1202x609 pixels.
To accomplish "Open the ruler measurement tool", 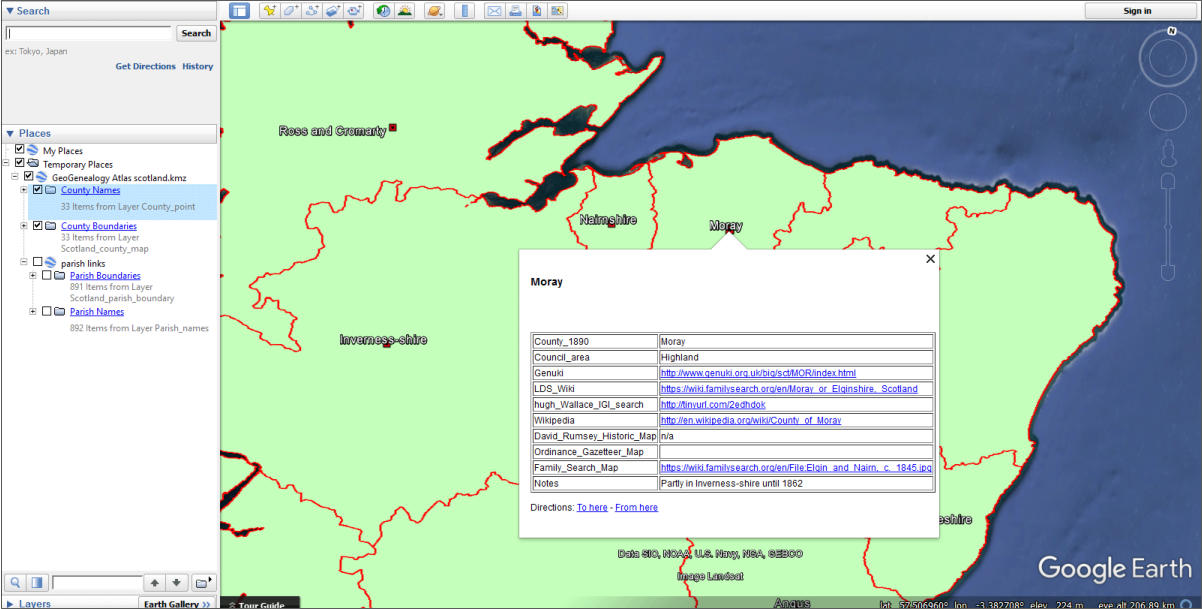I will pos(464,11).
